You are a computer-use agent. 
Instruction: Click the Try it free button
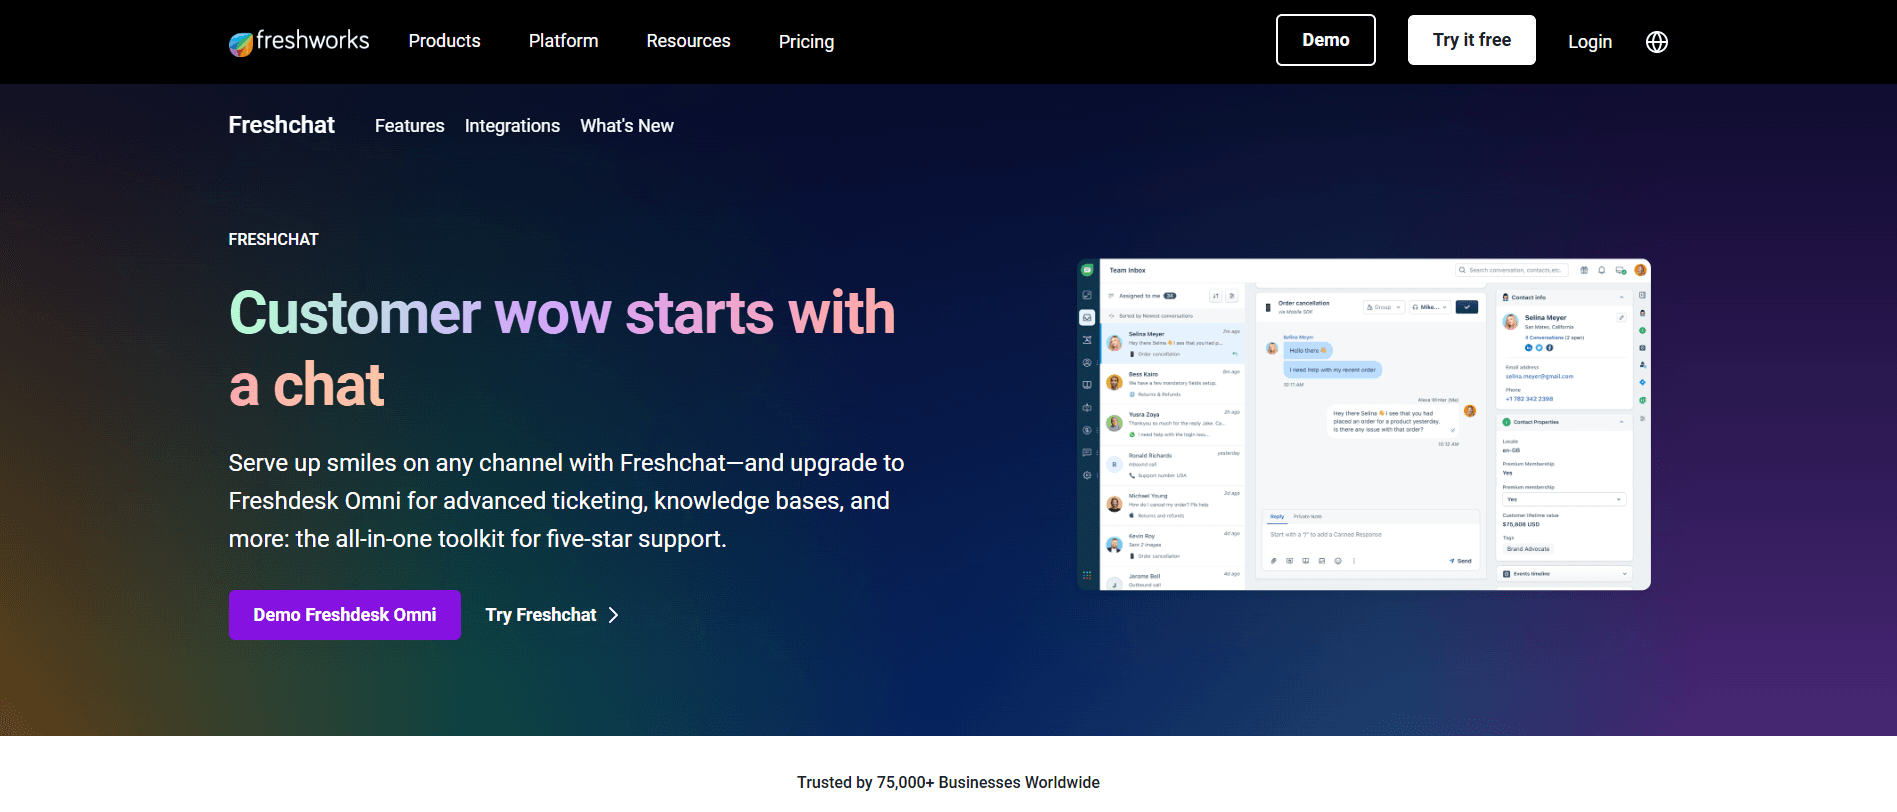1472,40
